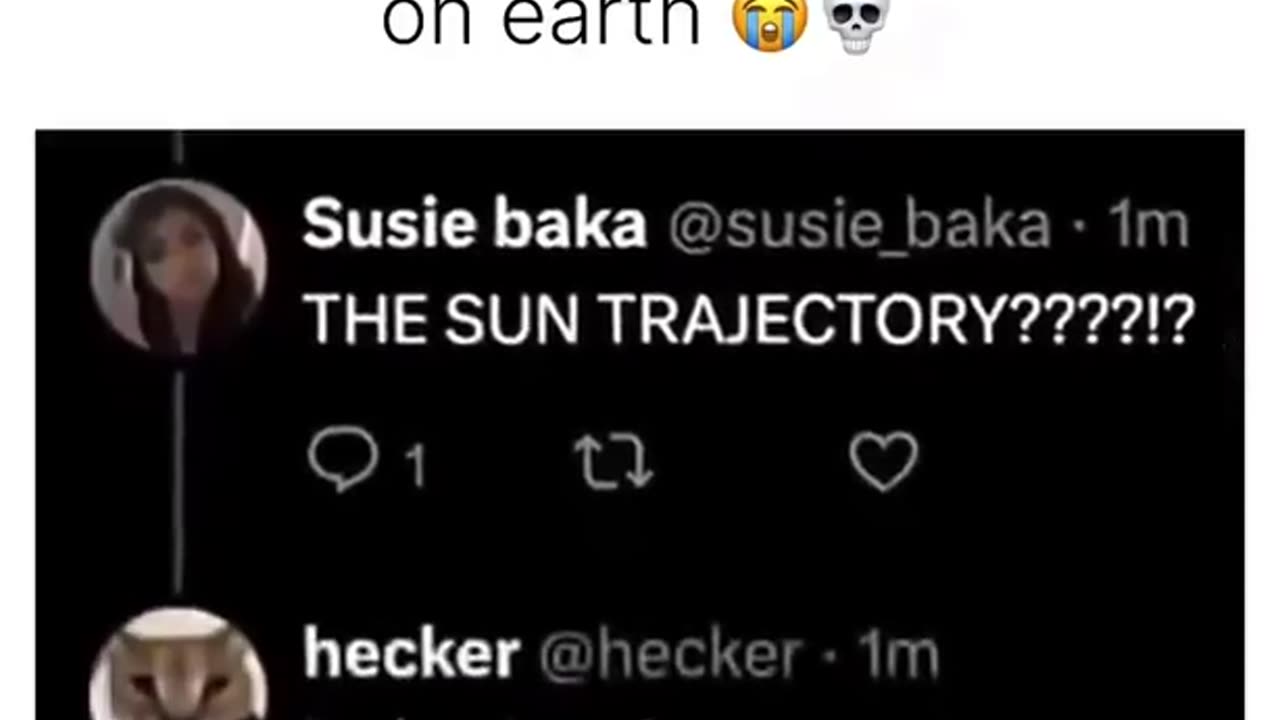
Task: Click the reply speech bubble icon
Action: (343, 462)
